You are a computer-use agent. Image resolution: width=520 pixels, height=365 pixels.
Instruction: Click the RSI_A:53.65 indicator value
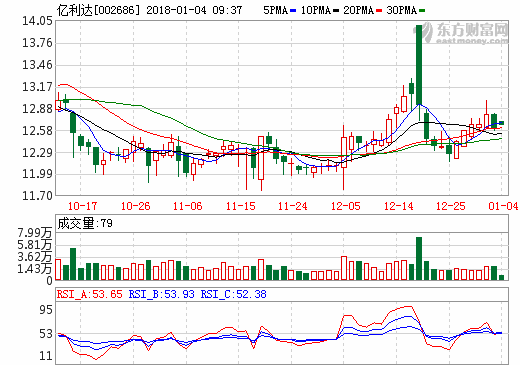(90, 294)
